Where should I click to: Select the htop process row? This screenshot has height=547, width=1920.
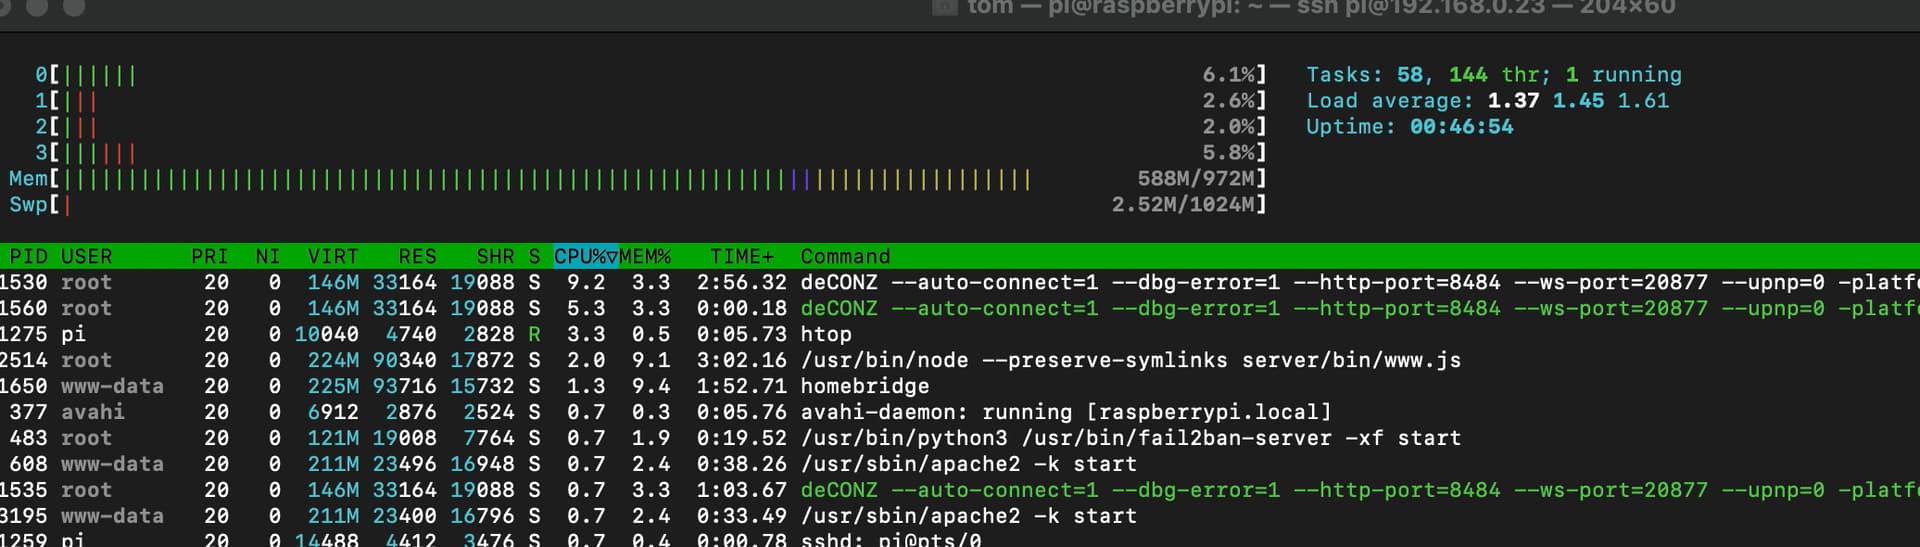825,334
